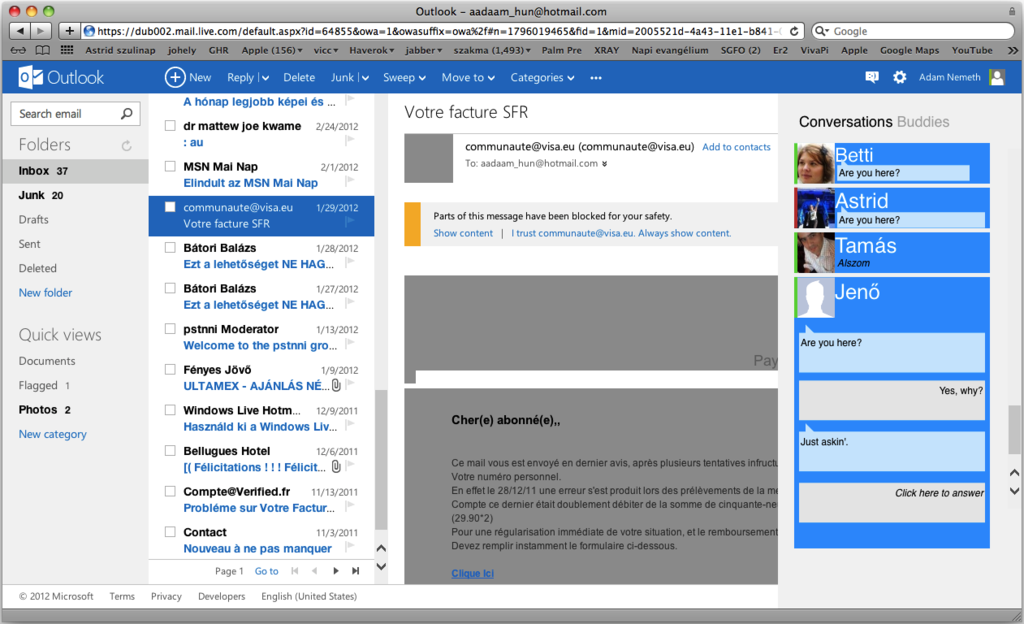Viewport: 1024px width, 624px height.
Task: Click attachment paperclip on Bellugues Hotel message
Action: point(336,467)
